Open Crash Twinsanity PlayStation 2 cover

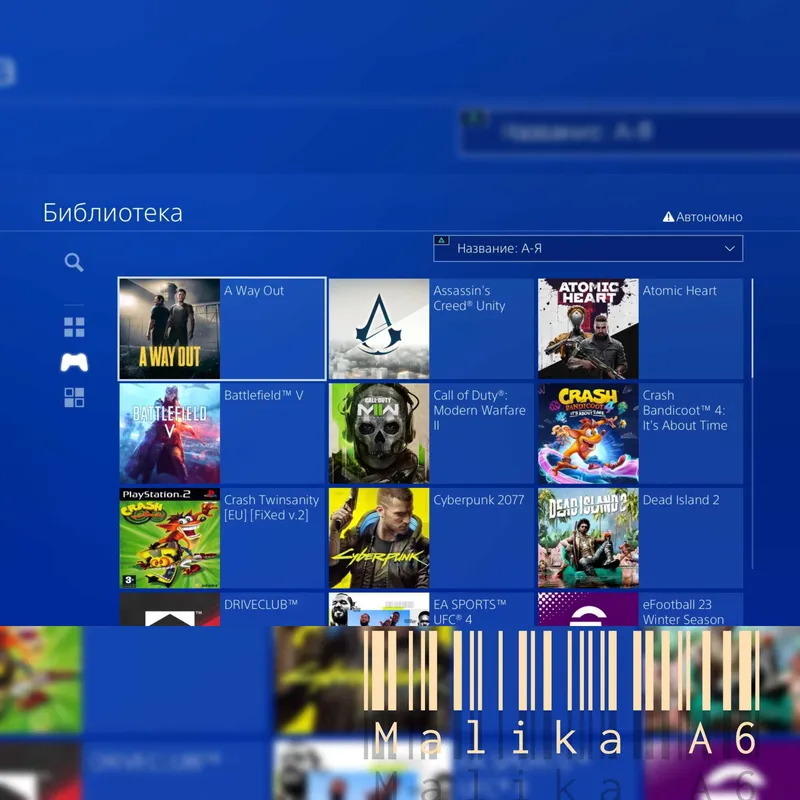(x=170, y=538)
